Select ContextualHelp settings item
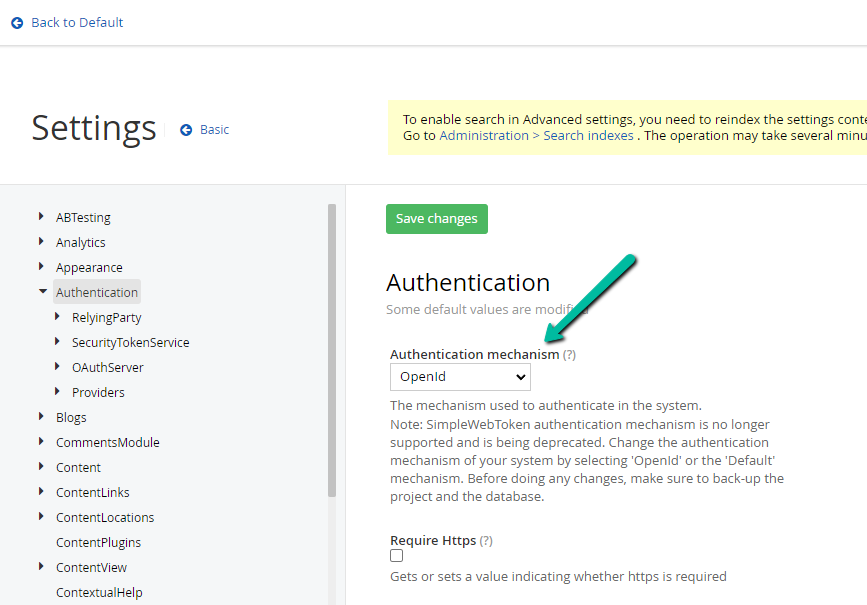The width and height of the screenshot is (867, 605). pos(99,592)
